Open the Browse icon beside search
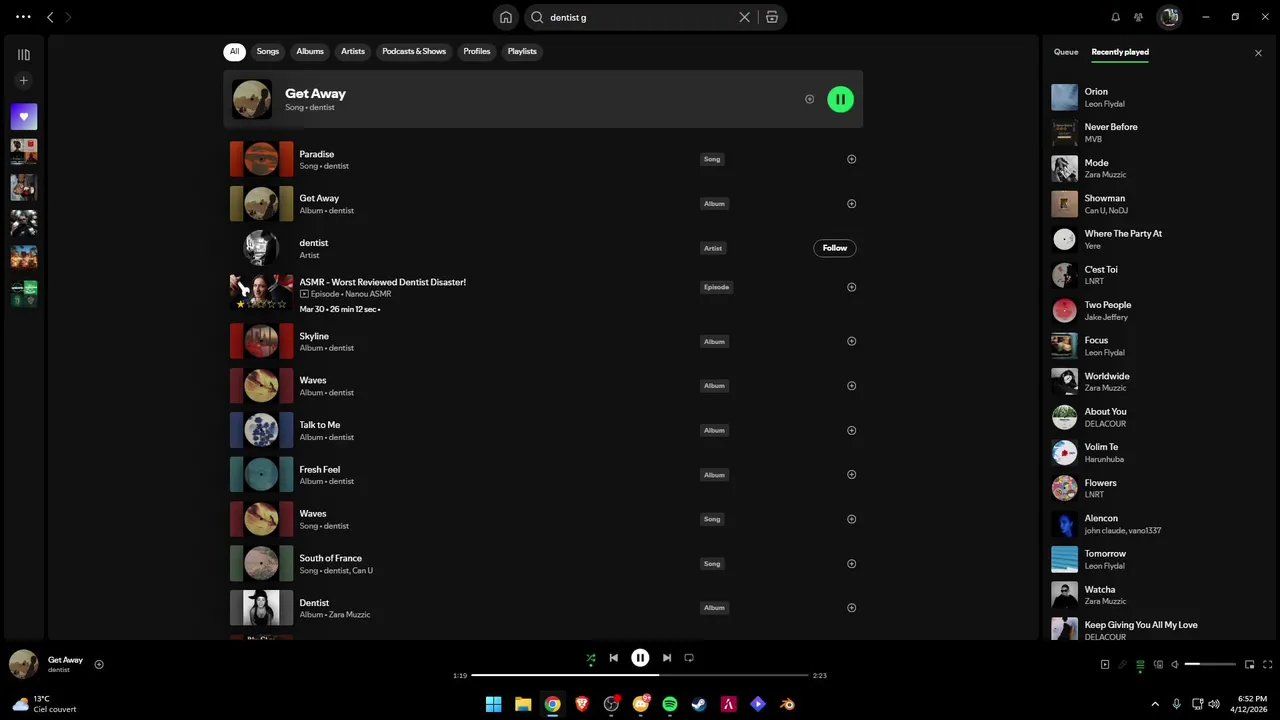This screenshot has width=1280, height=720. [x=772, y=17]
